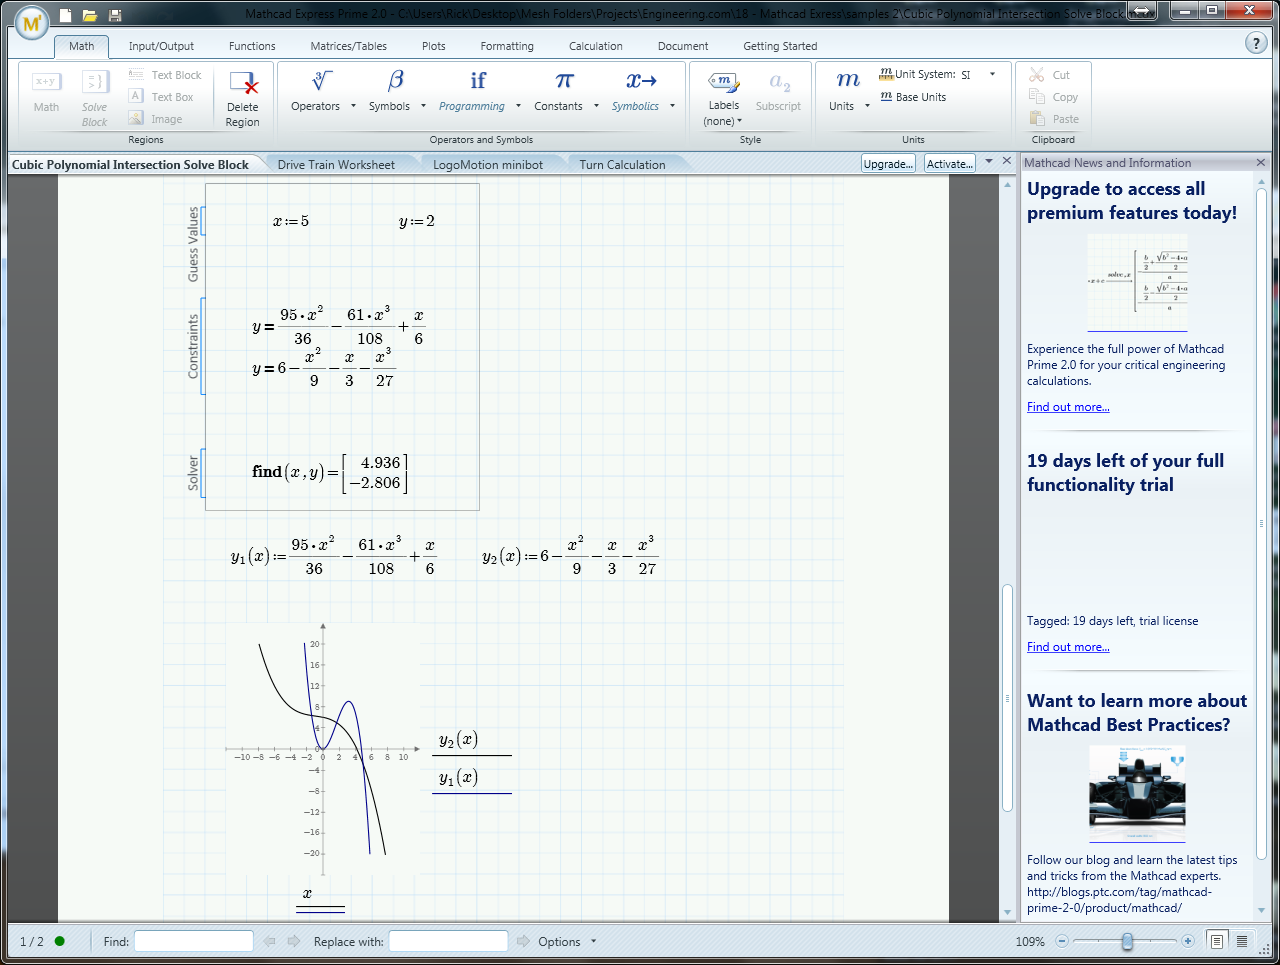Click the replace arrow beside Replace with
The height and width of the screenshot is (965, 1280).
(524, 941)
